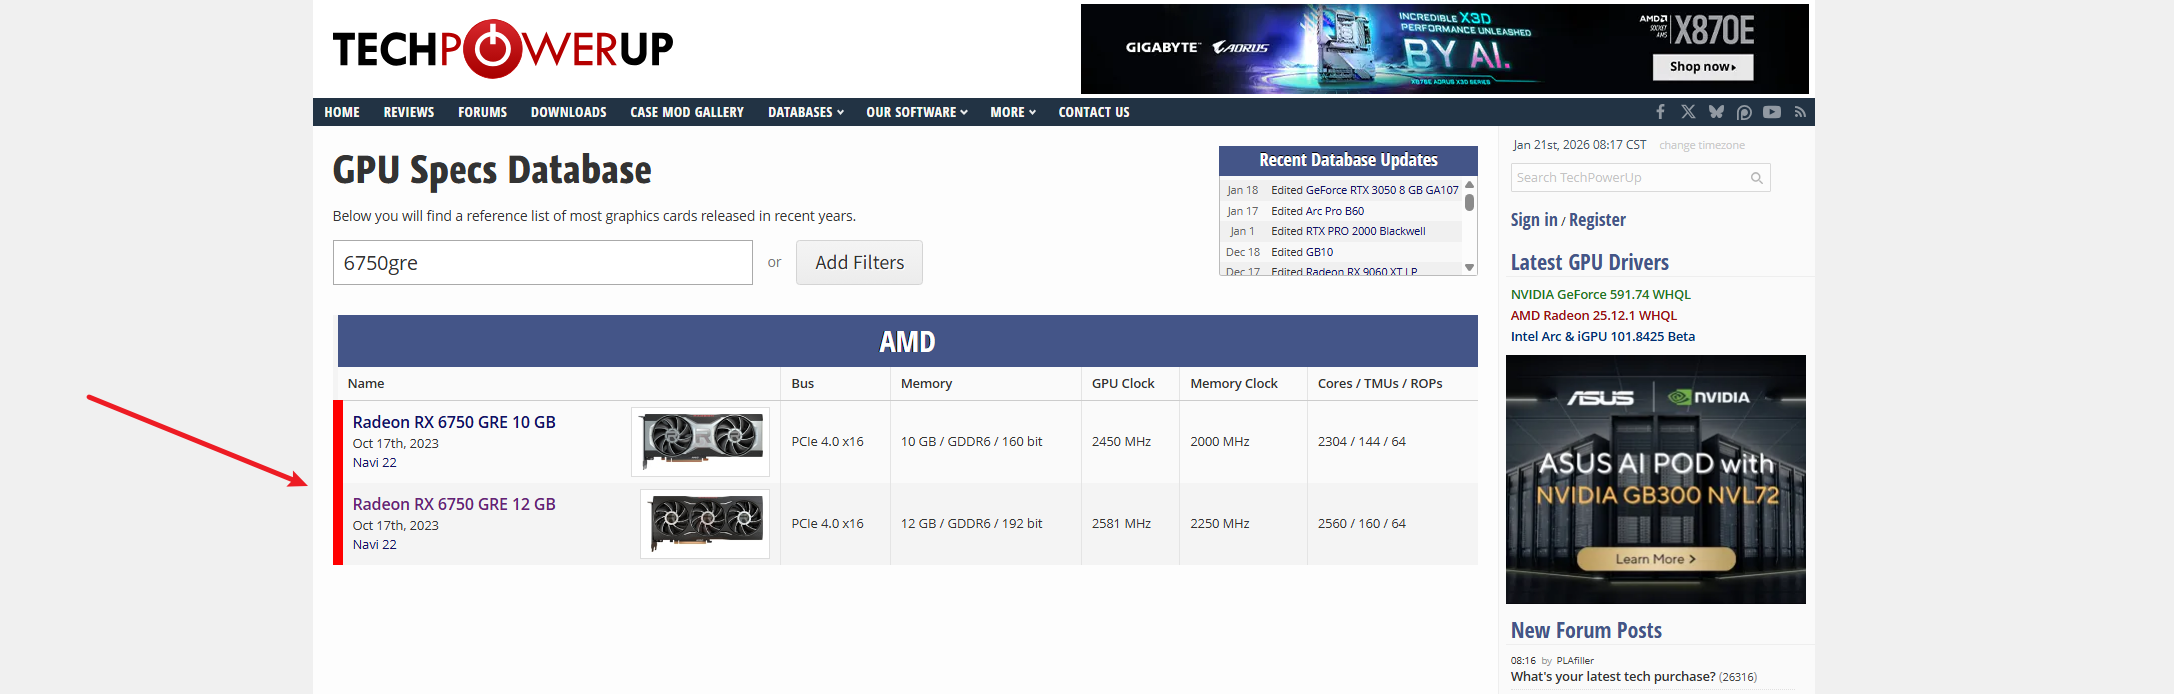Click the RX 6750 GRE 10 GB card thumbnail
The height and width of the screenshot is (694, 2174).
click(x=701, y=441)
